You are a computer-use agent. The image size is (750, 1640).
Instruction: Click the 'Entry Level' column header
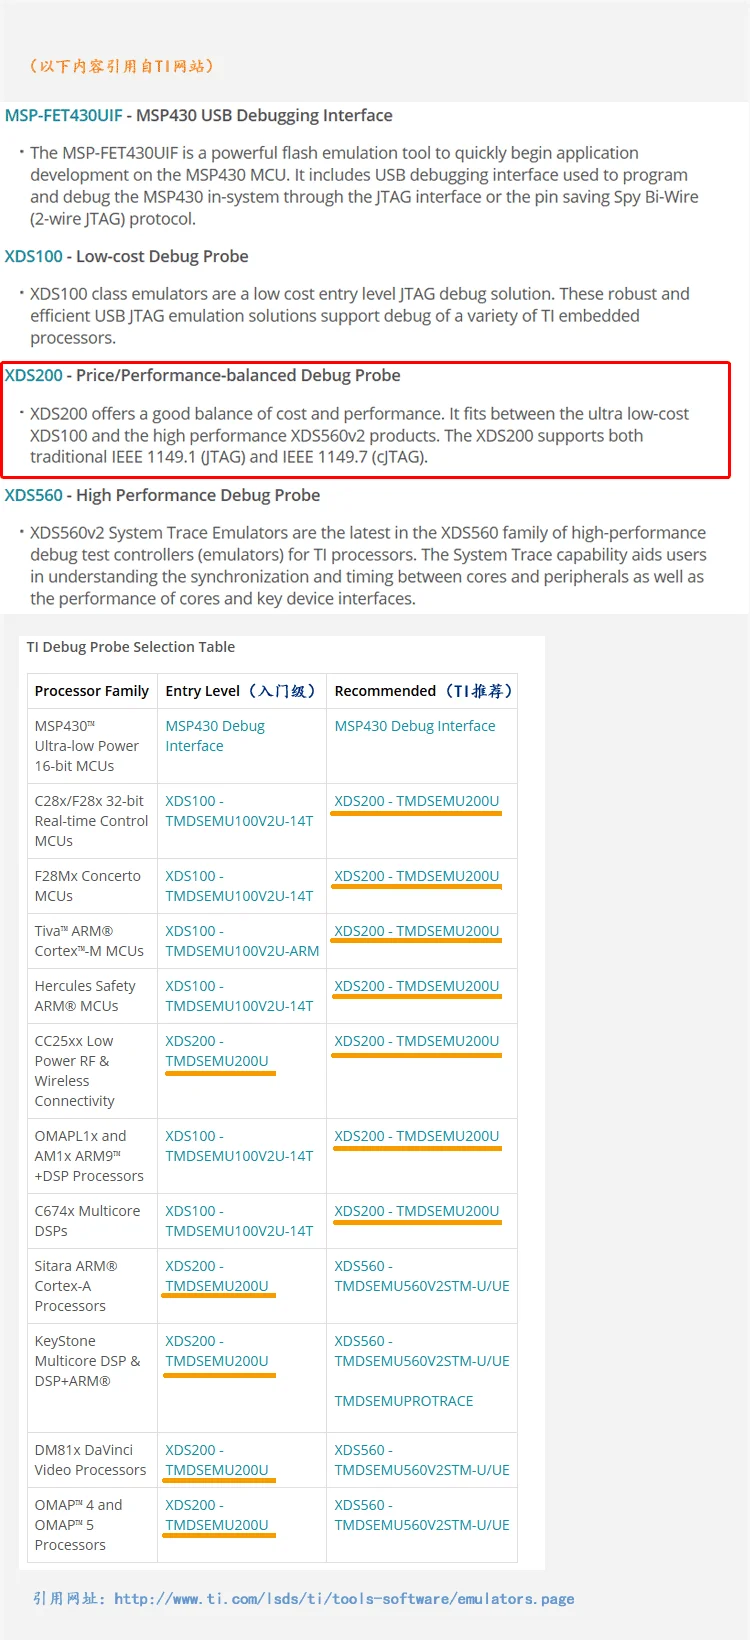(241, 691)
